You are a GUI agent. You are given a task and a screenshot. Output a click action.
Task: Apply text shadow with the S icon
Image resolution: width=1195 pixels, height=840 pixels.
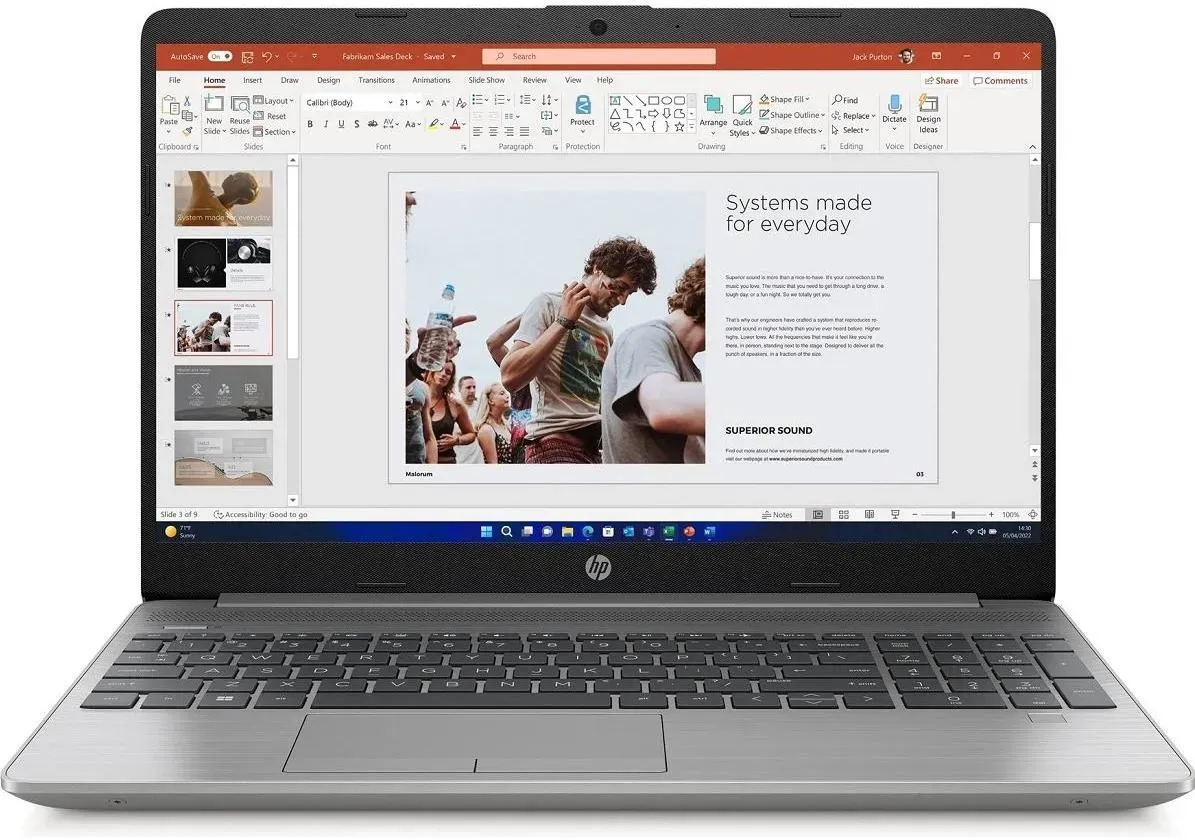point(356,124)
